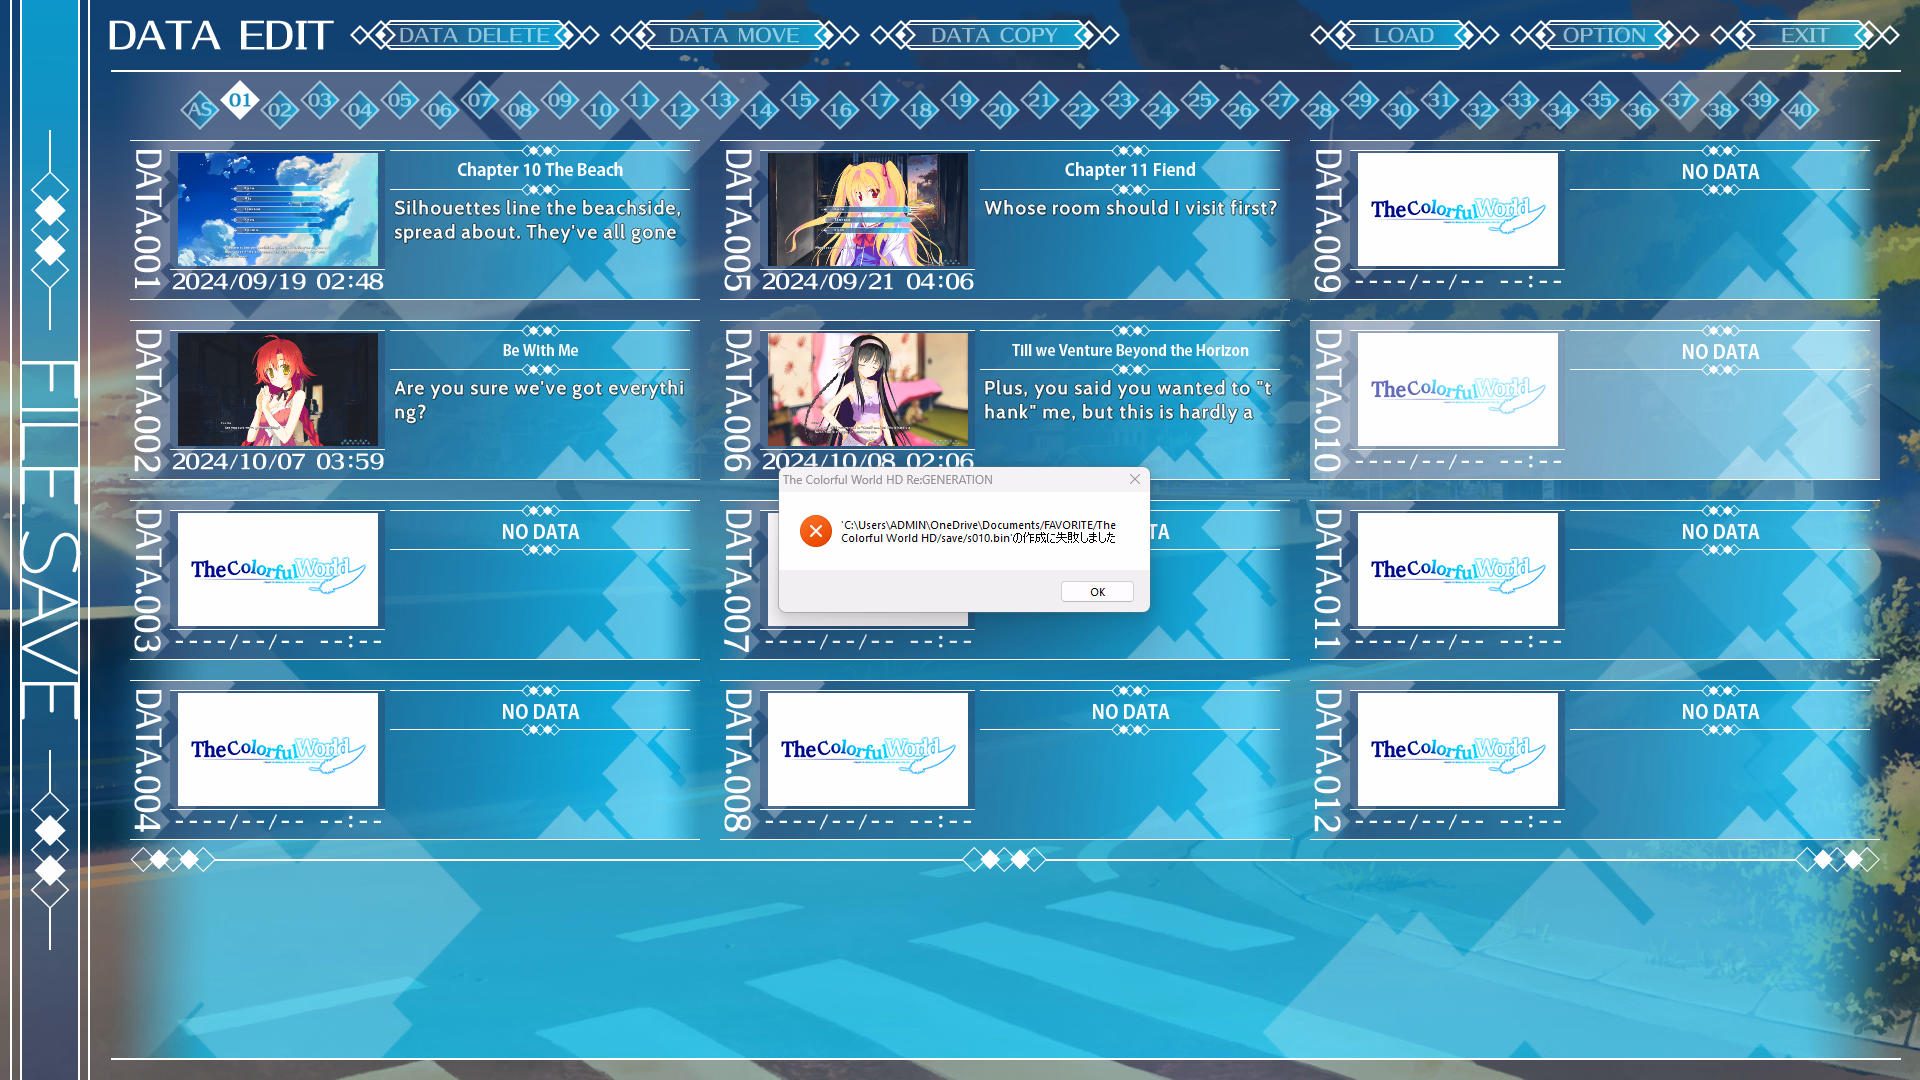This screenshot has width=1920, height=1080.
Task: Click NO DATA label of DATA.012
Action: pyautogui.click(x=1720, y=712)
